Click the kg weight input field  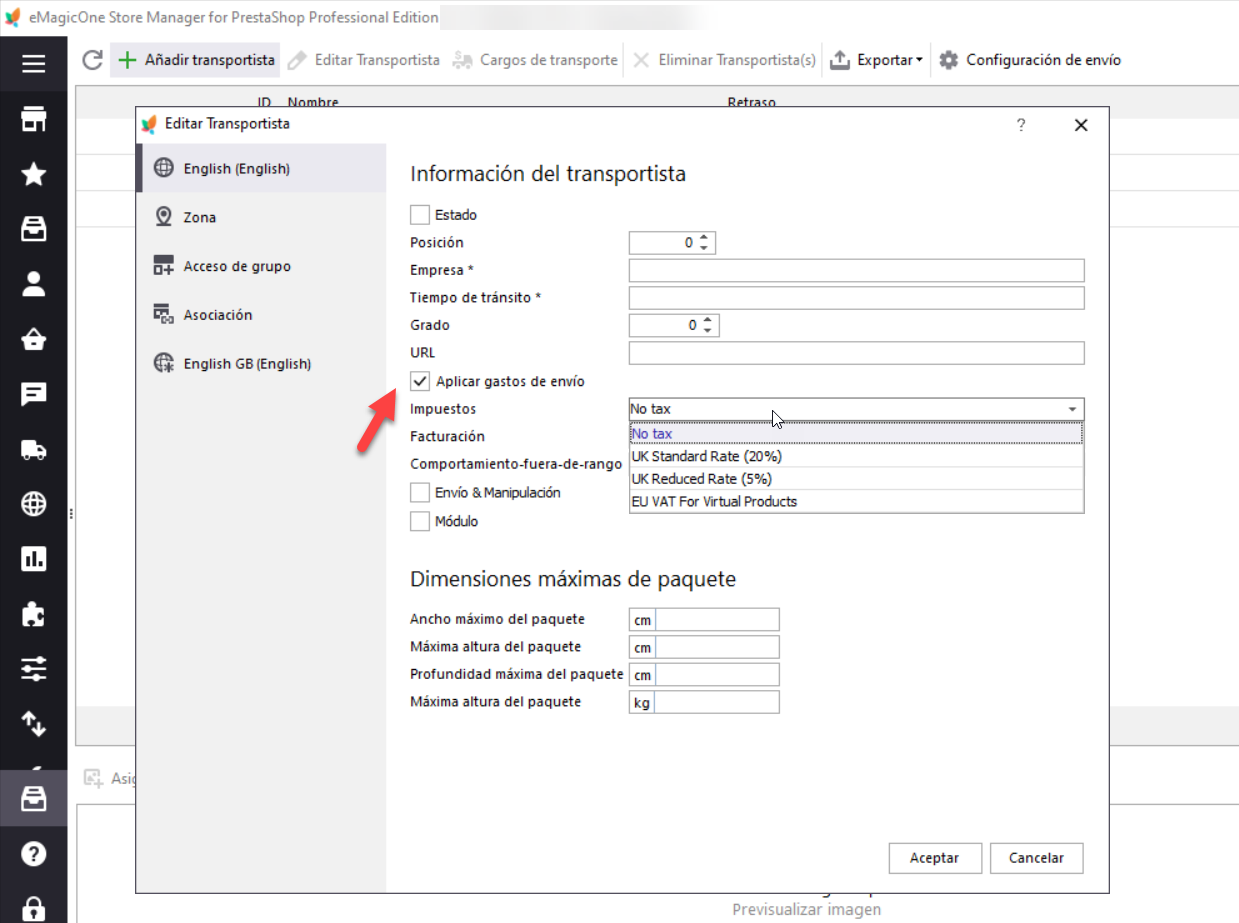point(717,702)
